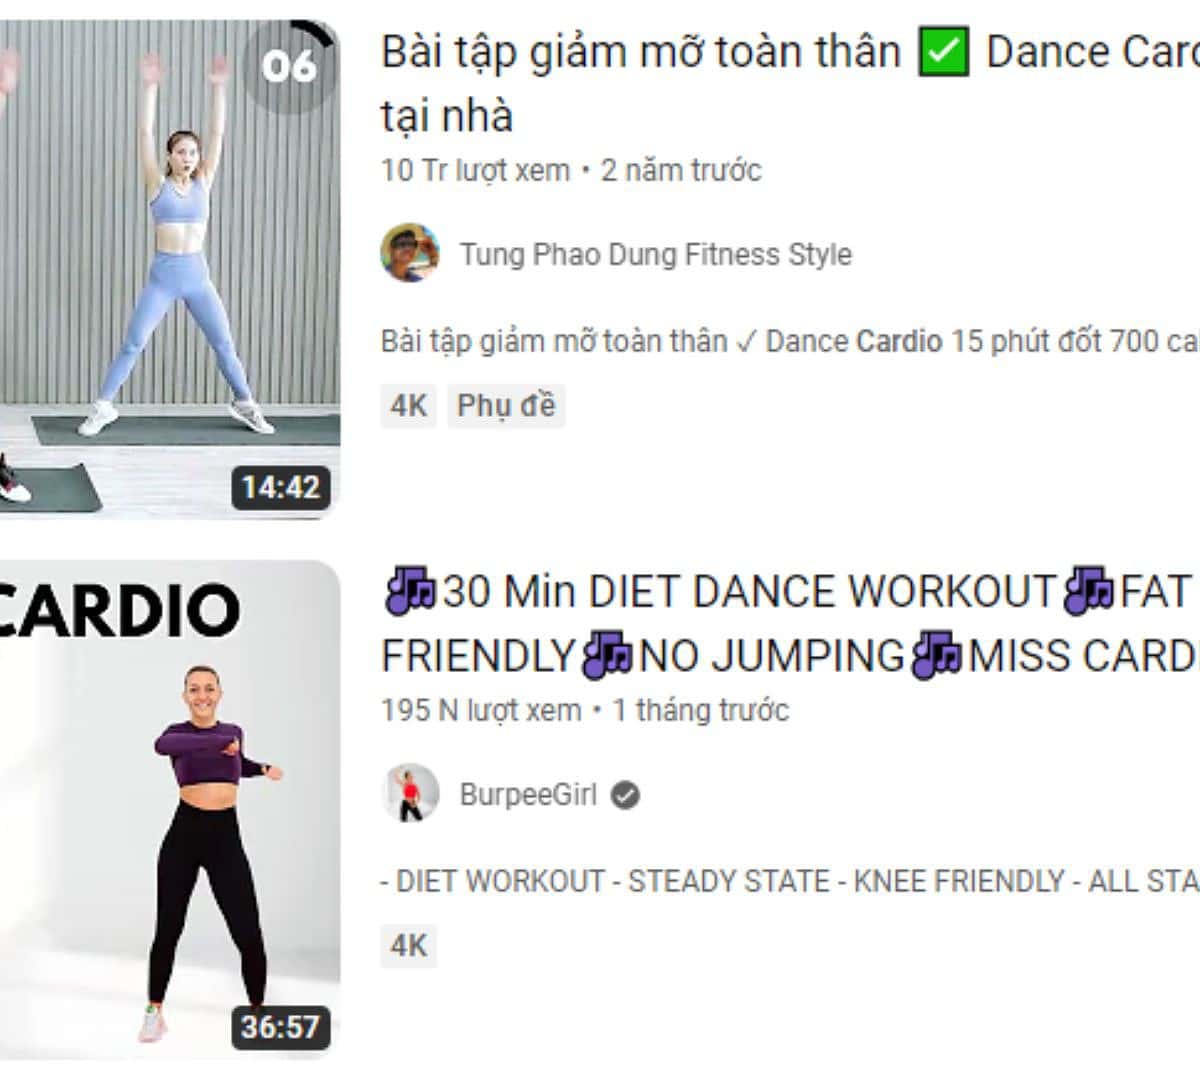Click the first purple music note emoji

tap(410, 590)
